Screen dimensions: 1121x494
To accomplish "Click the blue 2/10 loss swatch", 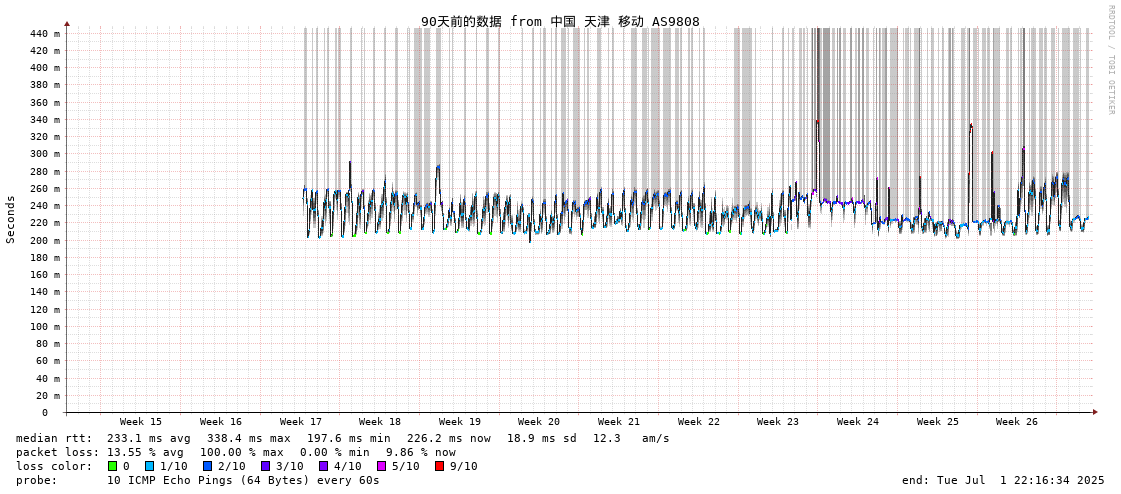I will point(207,467).
